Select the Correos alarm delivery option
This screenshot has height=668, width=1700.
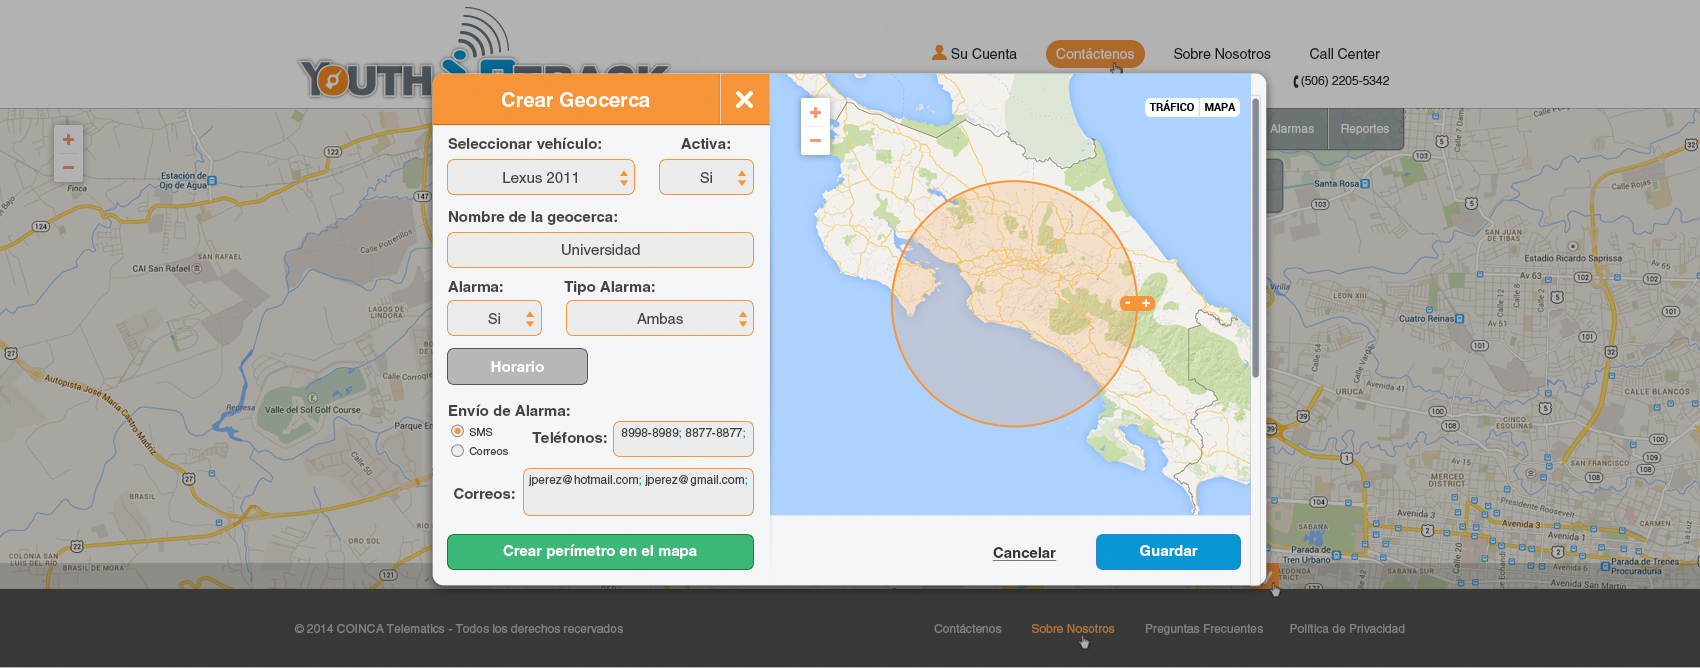click(458, 451)
